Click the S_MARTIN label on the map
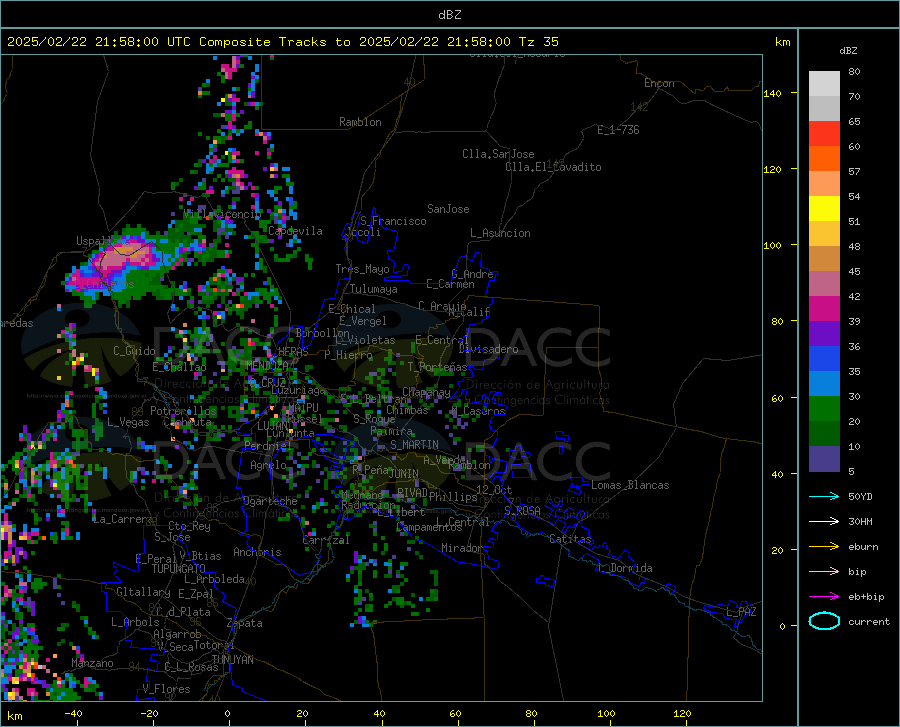 [414, 445]
